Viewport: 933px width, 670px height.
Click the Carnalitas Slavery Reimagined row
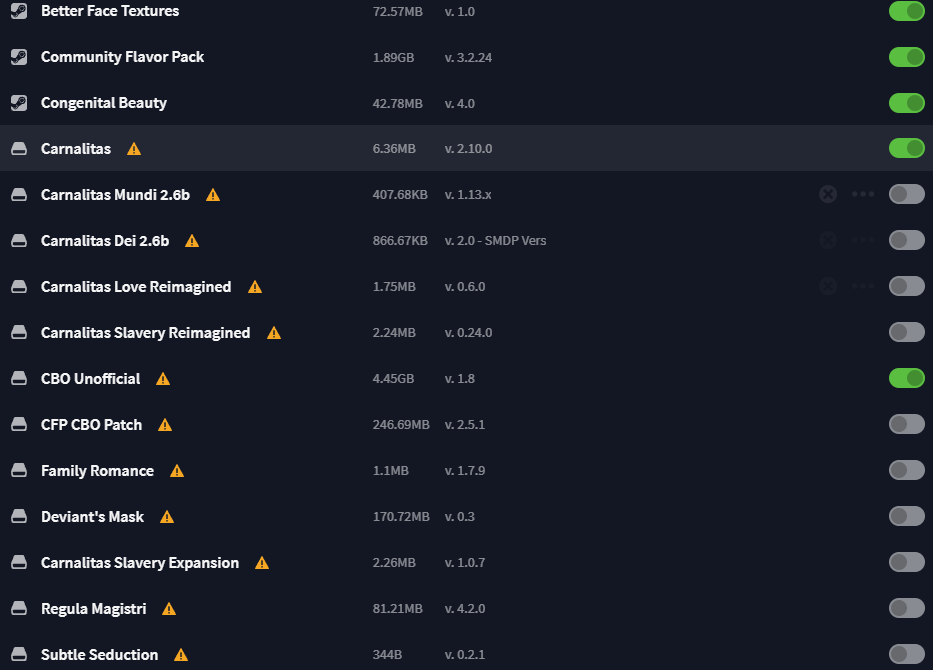[466, 333]
